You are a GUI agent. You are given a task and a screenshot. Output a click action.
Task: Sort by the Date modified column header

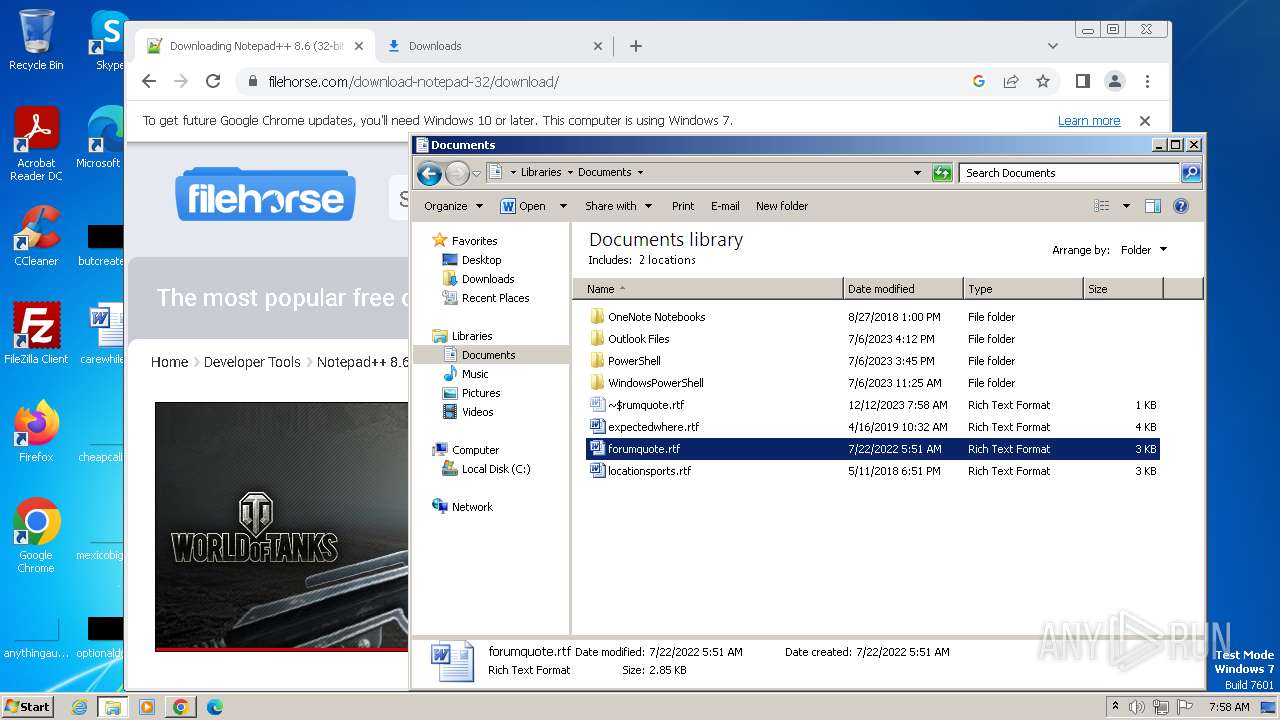903,289
